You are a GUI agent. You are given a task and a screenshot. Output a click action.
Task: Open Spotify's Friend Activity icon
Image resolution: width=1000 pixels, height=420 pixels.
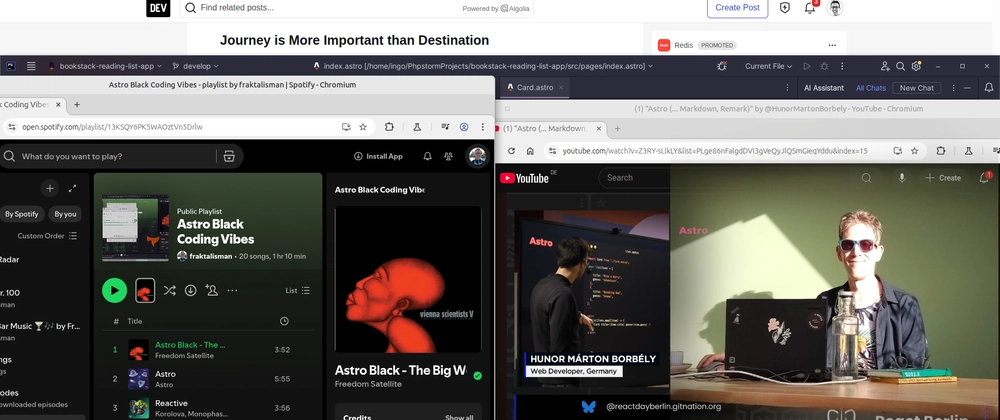pos(448,156)
